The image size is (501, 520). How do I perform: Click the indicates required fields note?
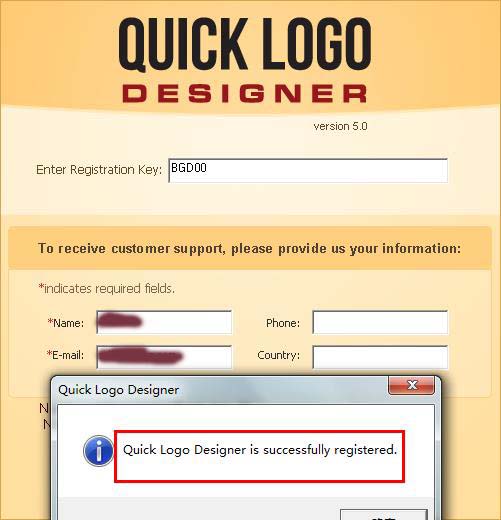coord(106,288)
